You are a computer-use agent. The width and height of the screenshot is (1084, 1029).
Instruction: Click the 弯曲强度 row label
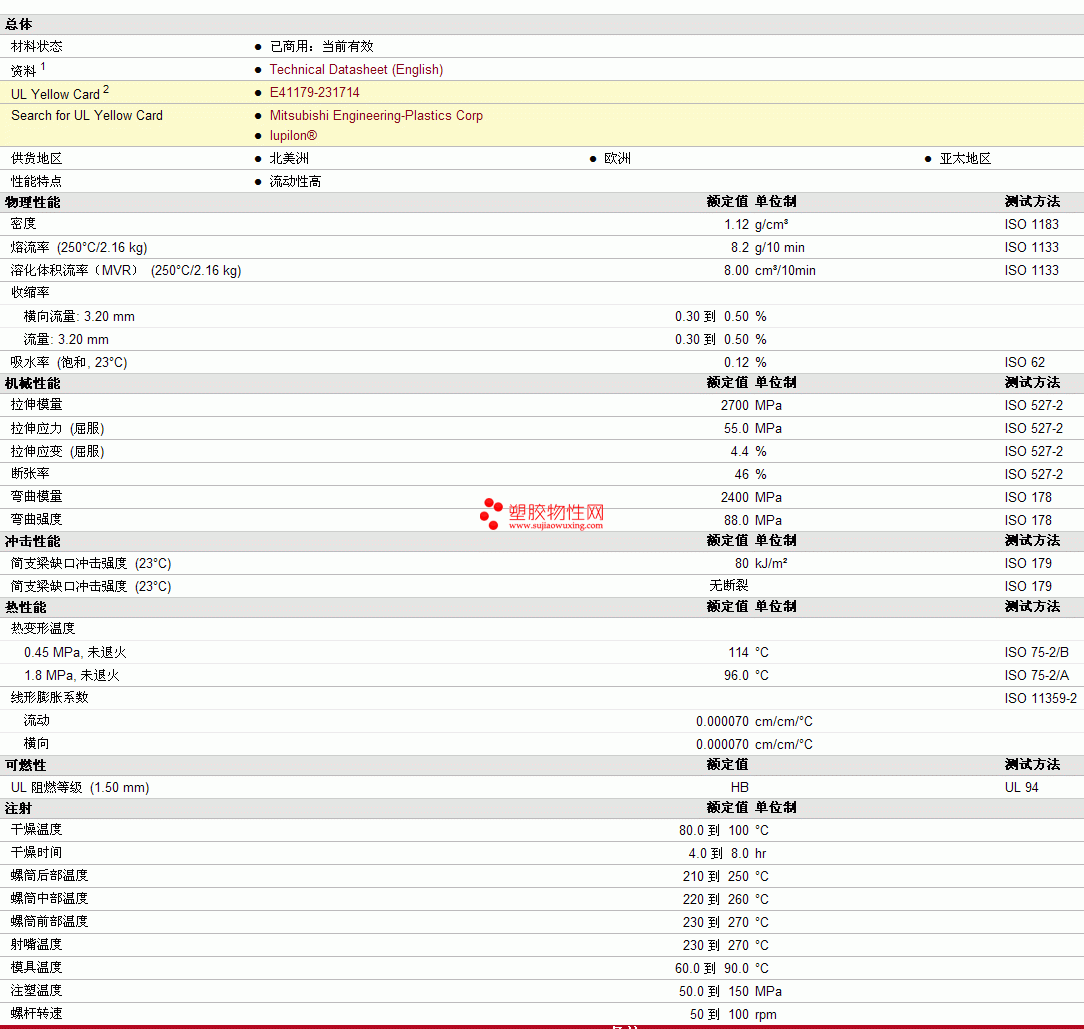point(37,519)
